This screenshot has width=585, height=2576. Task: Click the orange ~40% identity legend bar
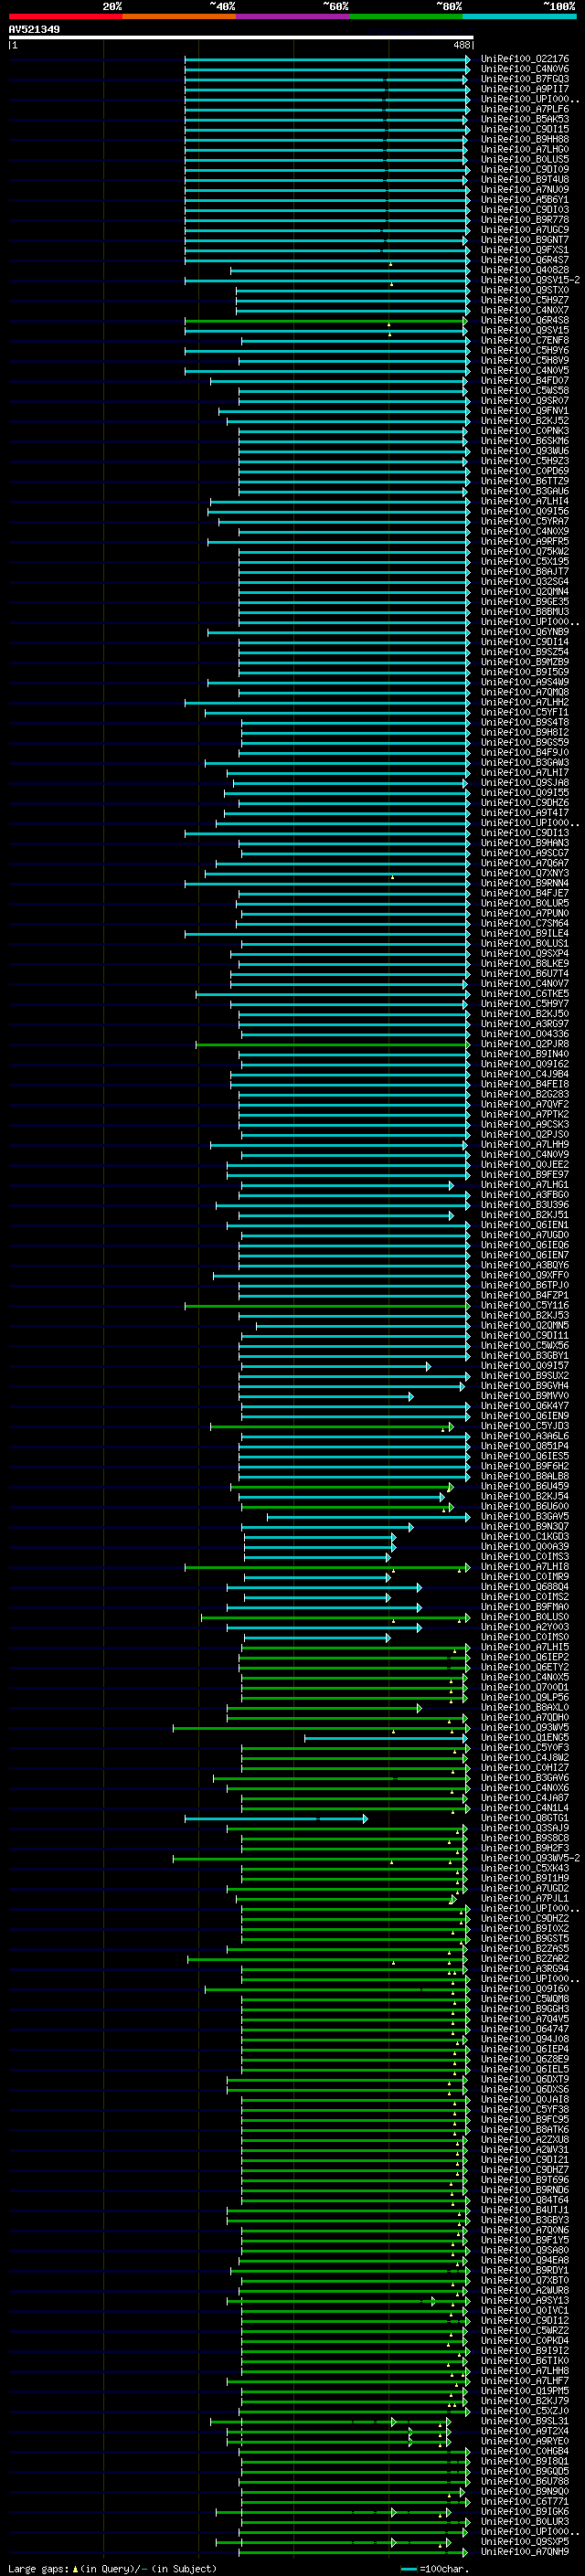(179, 16)
